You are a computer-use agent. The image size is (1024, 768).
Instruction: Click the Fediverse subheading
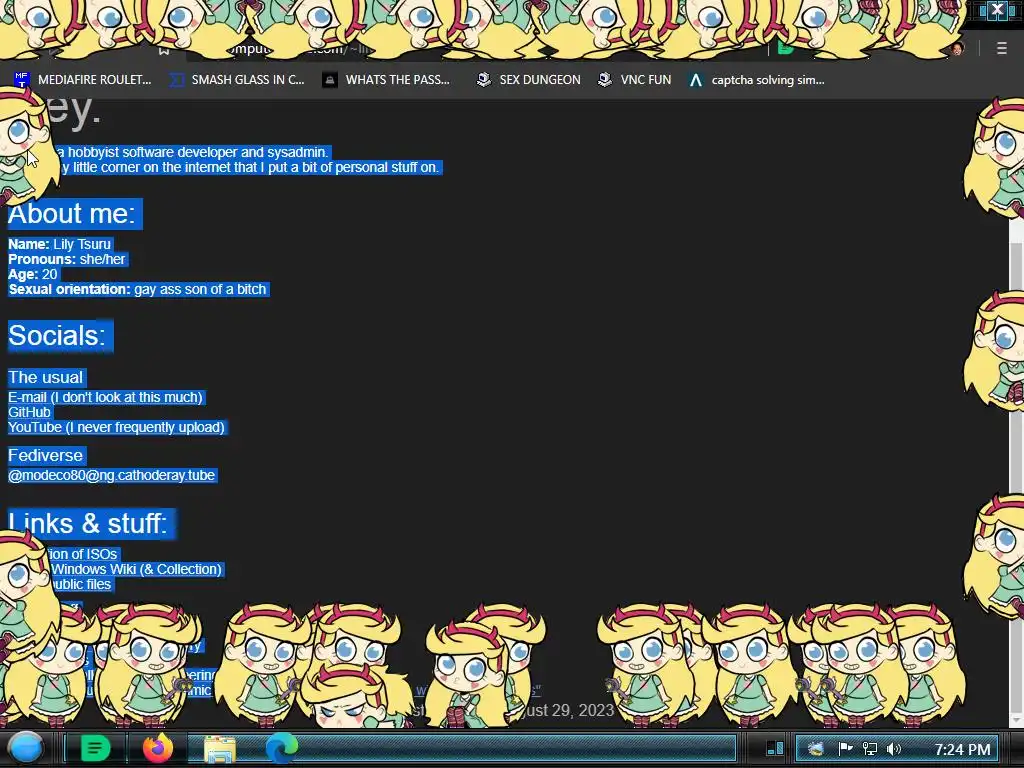(46, 455)
